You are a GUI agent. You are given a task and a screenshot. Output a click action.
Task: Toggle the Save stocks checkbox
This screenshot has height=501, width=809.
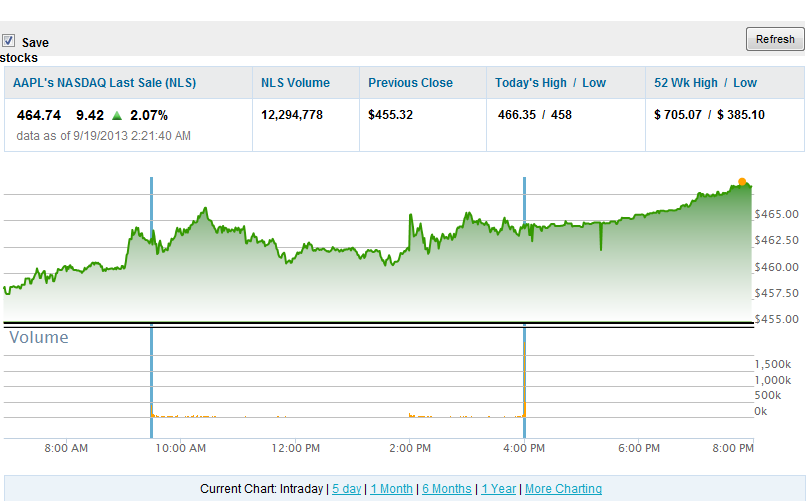9,41
